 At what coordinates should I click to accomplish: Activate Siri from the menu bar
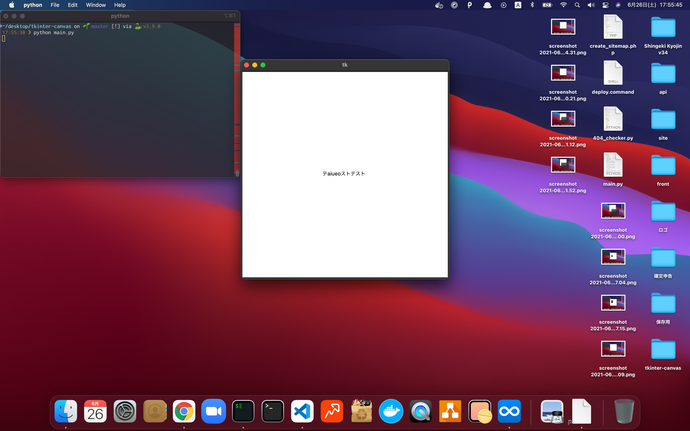tap(618, 5)
